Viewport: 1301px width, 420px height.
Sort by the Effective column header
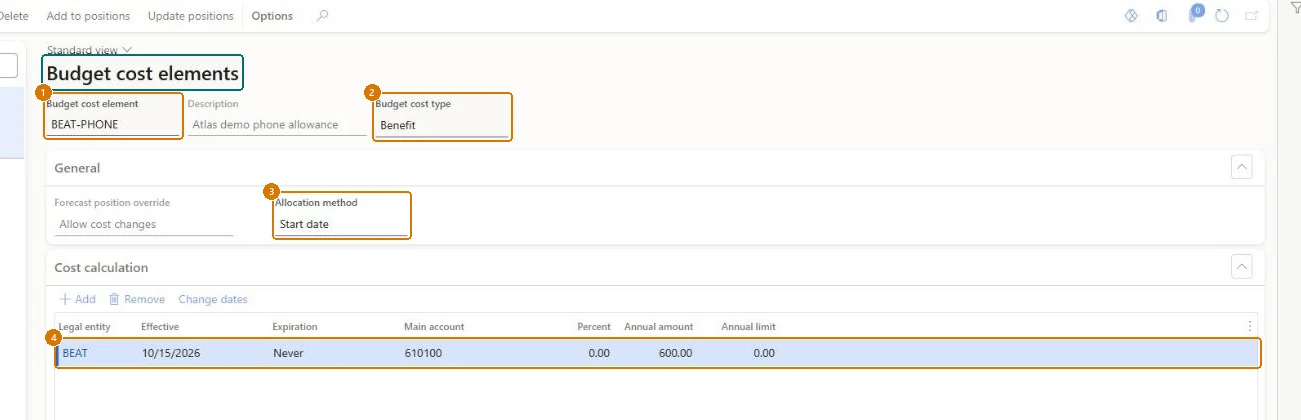pyautogui.click(x=160, y=327)
